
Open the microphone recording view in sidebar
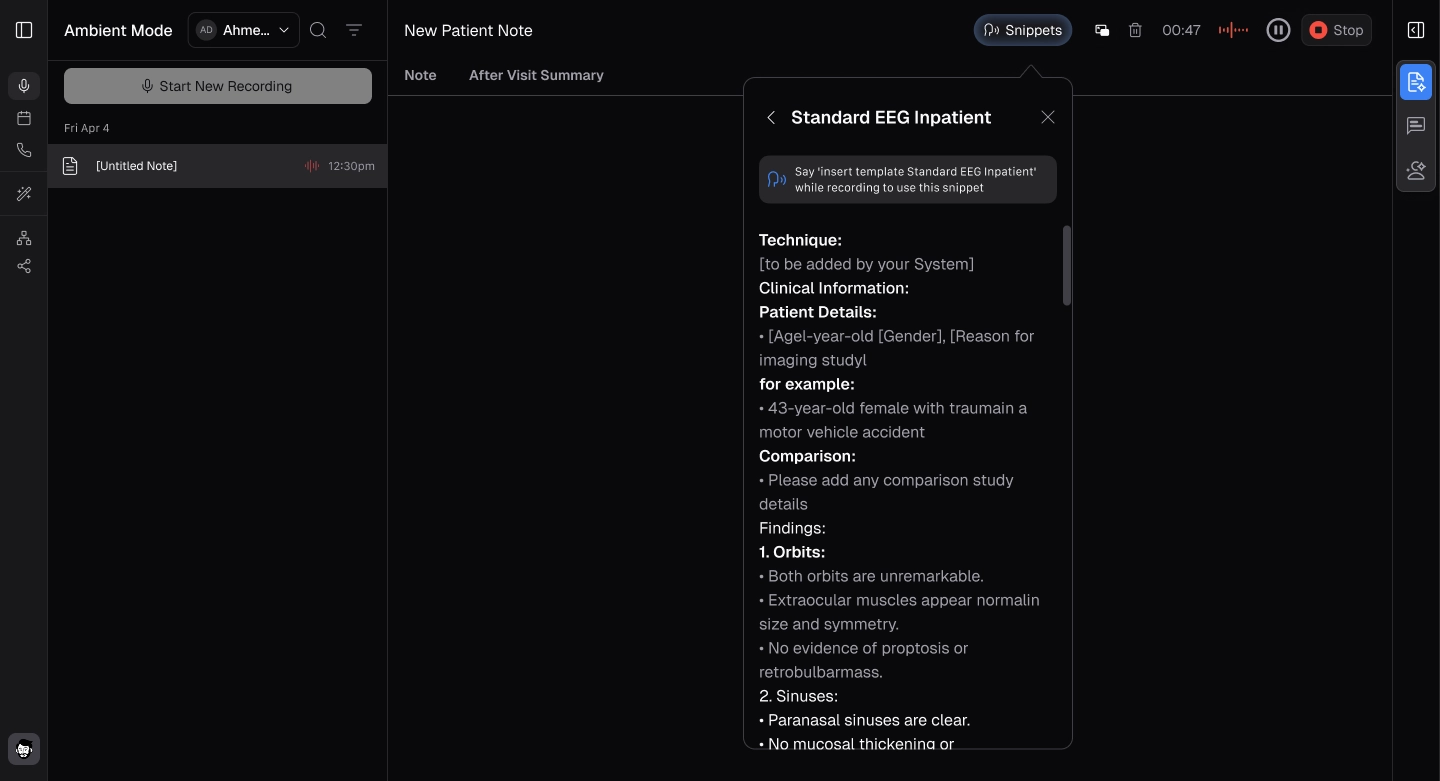tap(24, 86)
